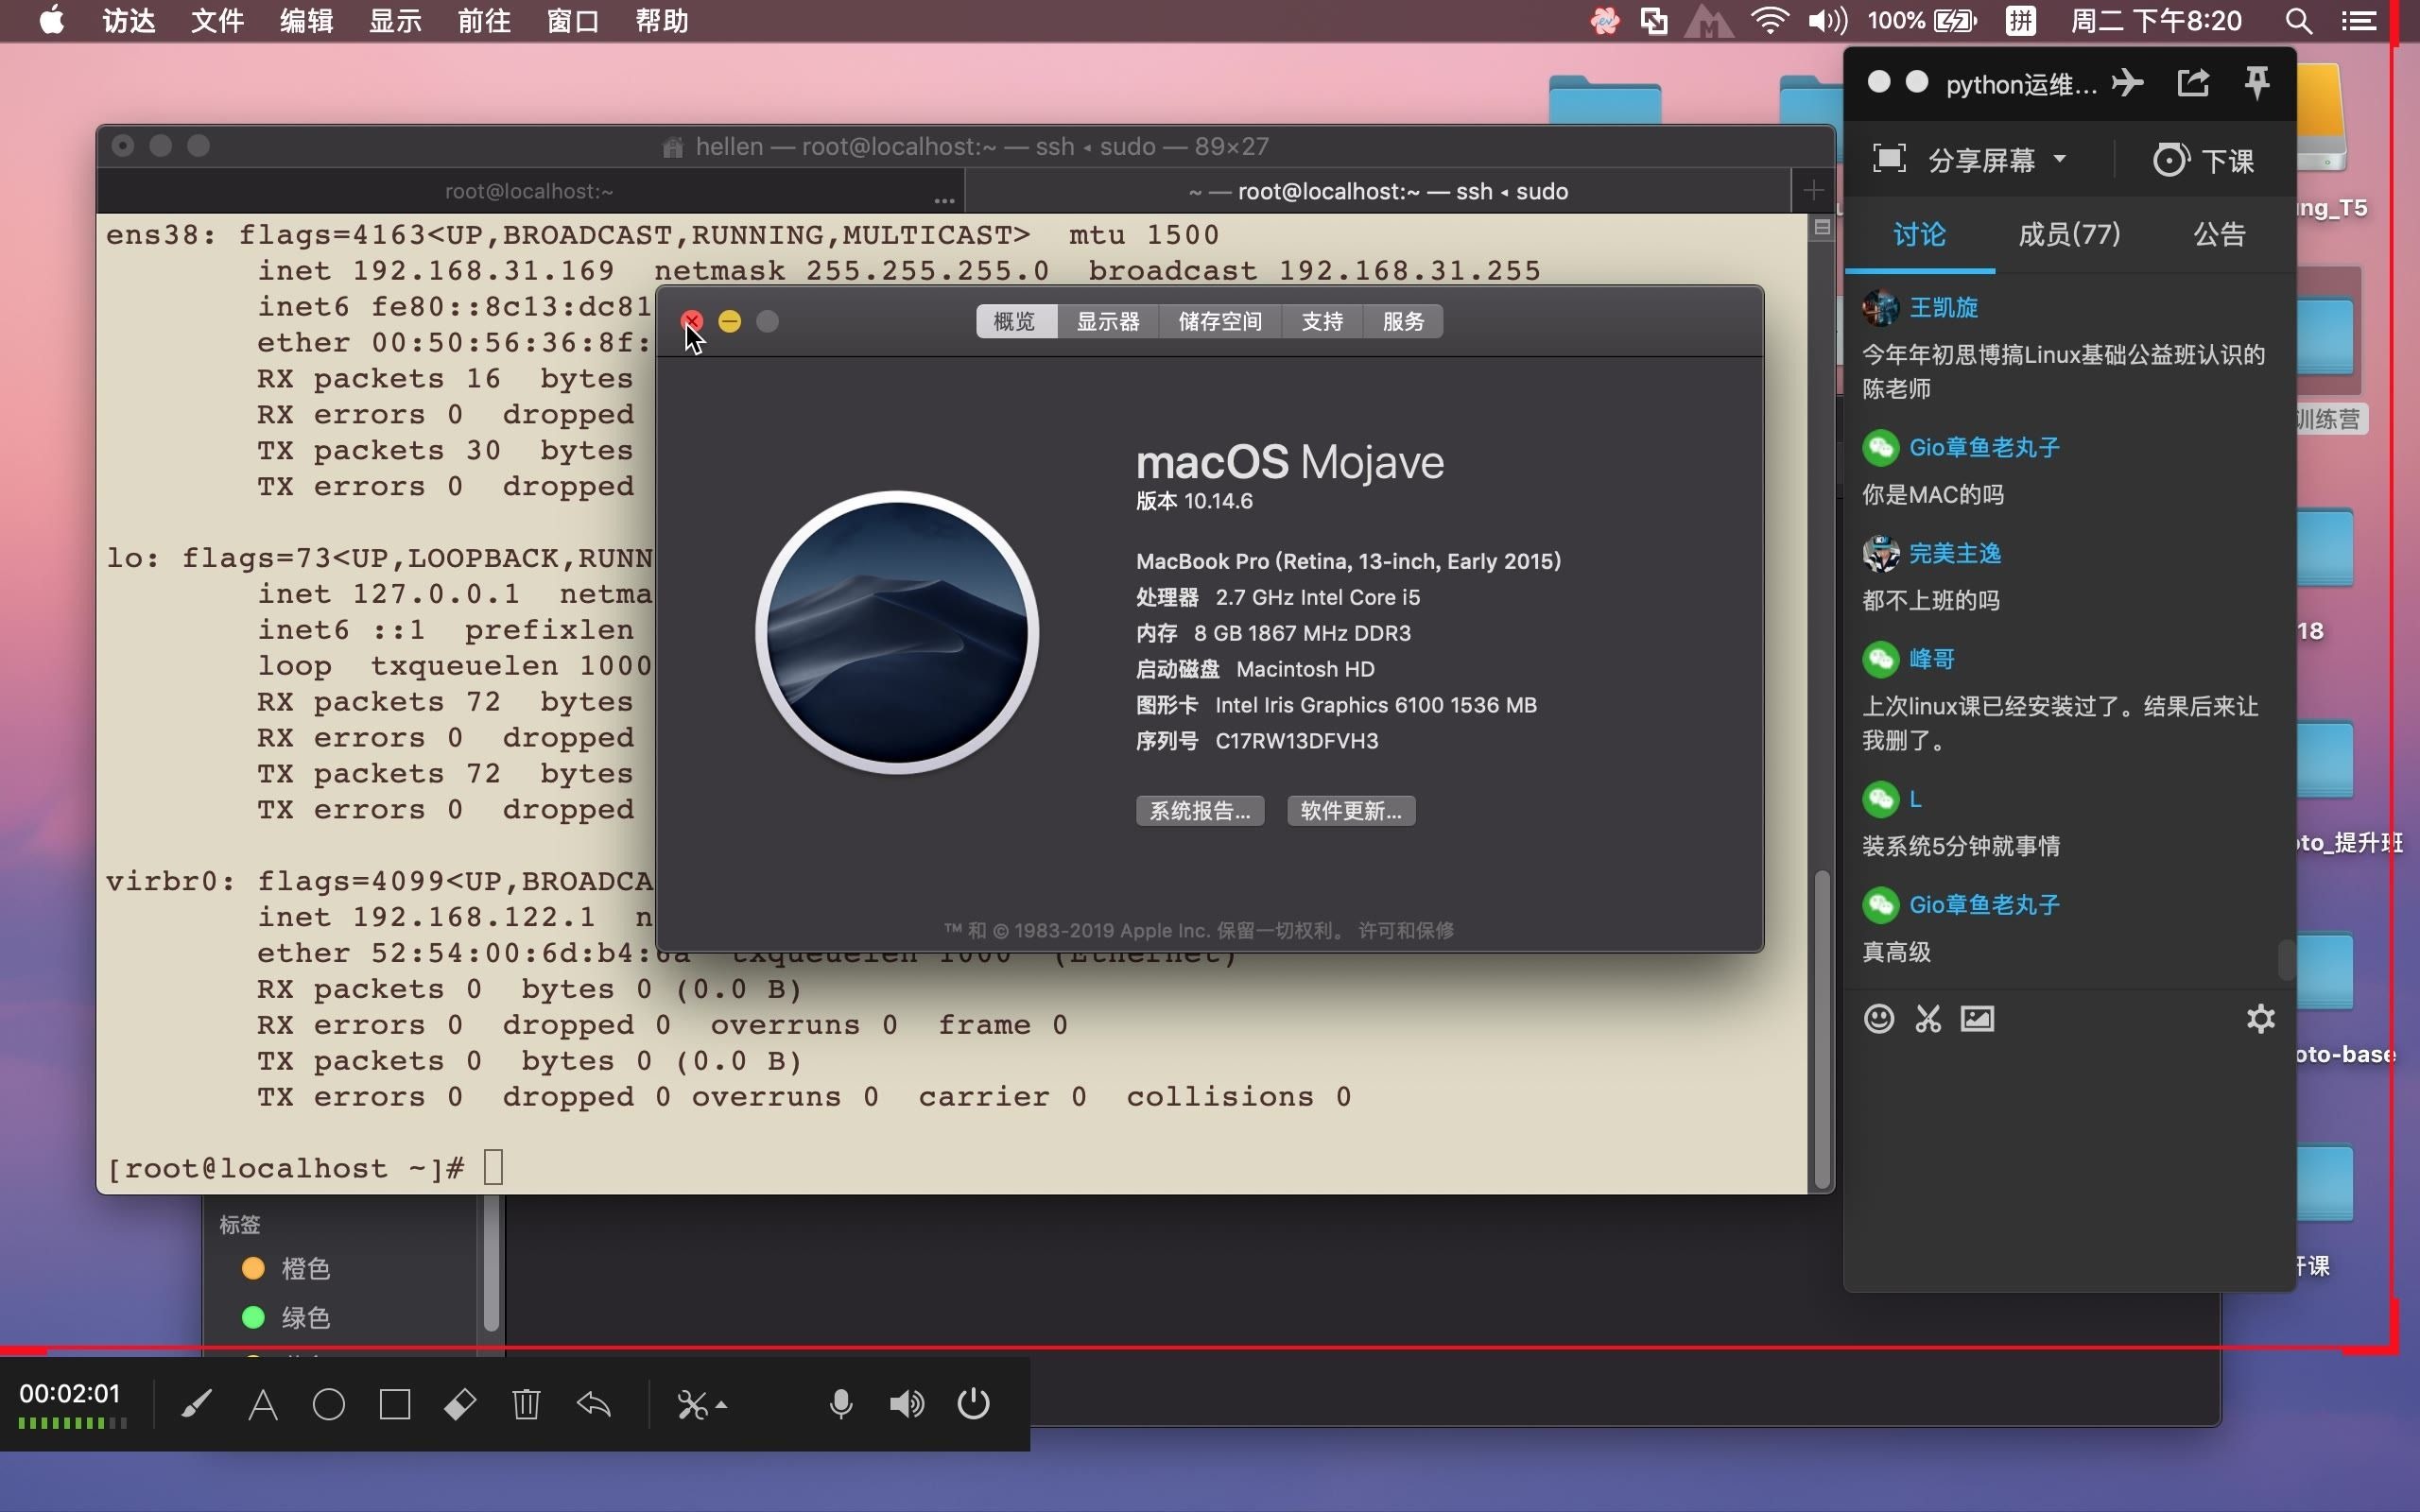Open the 显示 menu
This screenshot has width=2420, height=1512.
395,21
